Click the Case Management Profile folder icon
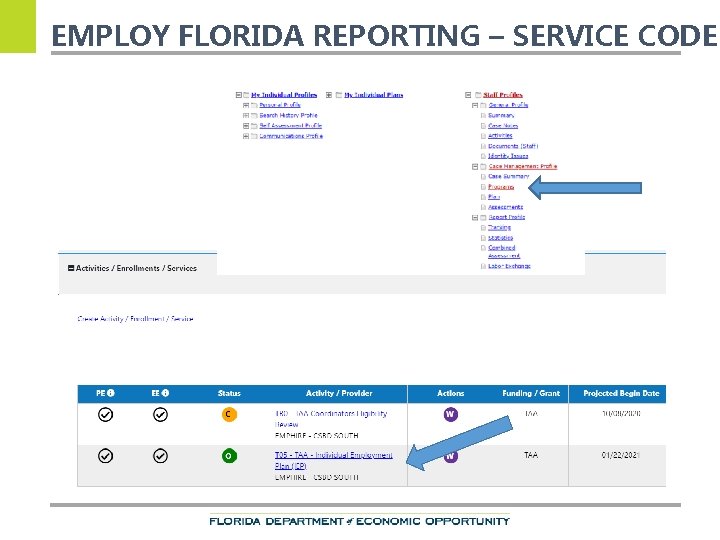Screen dimensions: 720x540 click(483, 167)
